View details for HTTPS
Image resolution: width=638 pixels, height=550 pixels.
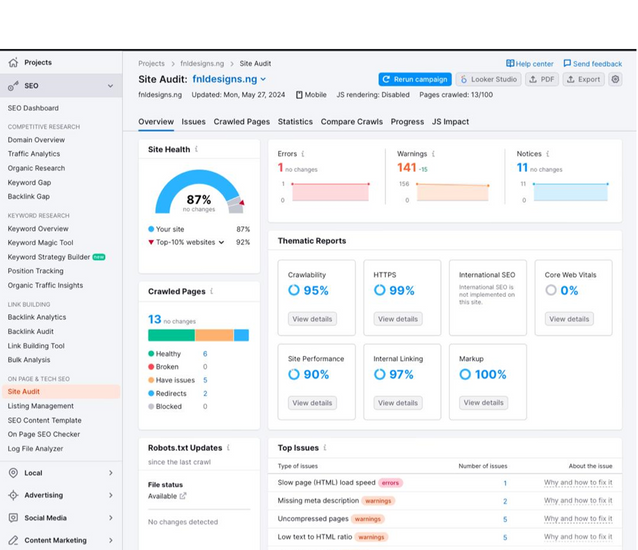click(398, 319)
